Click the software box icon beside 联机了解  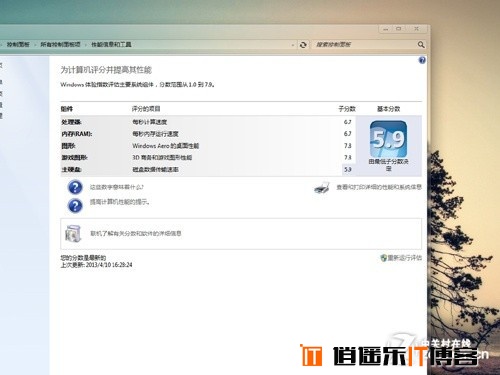[73, 234]
